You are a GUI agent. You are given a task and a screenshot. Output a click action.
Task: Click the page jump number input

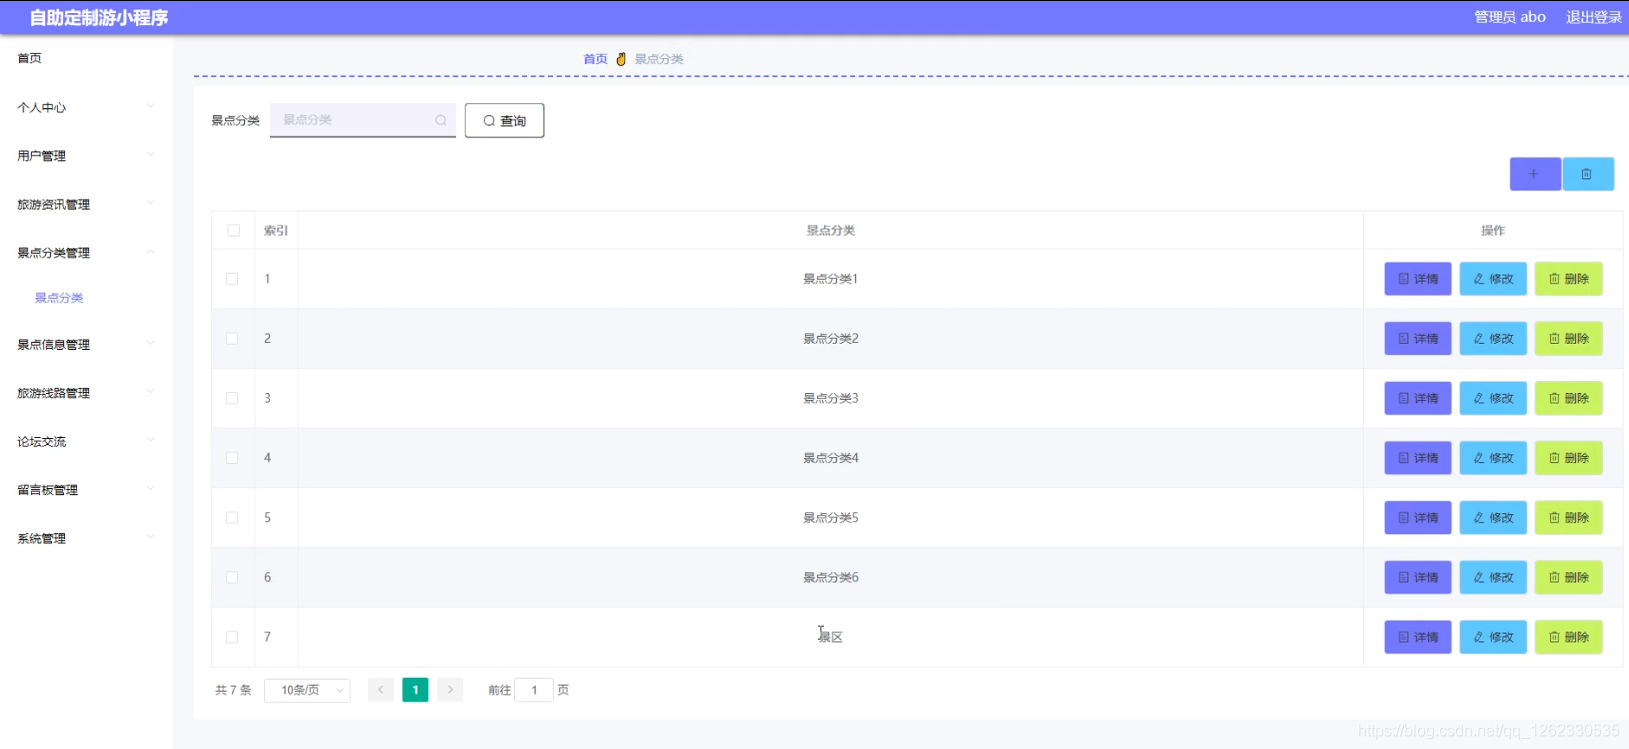point(534,690)
